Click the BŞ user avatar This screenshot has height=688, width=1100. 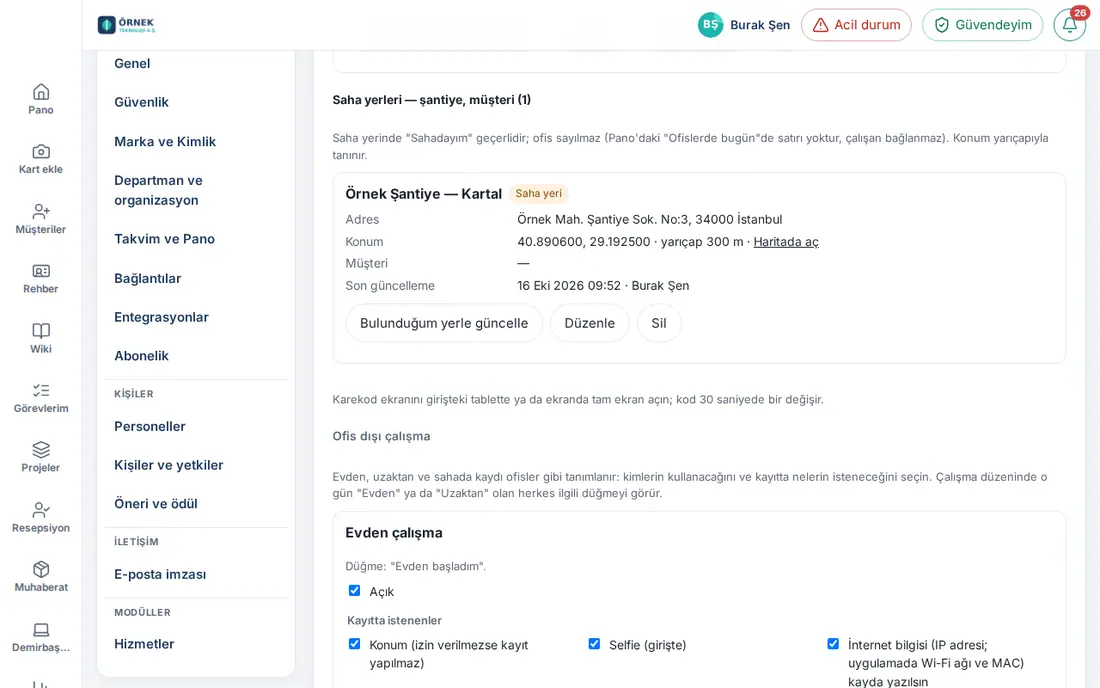click(x=710, y=25)
